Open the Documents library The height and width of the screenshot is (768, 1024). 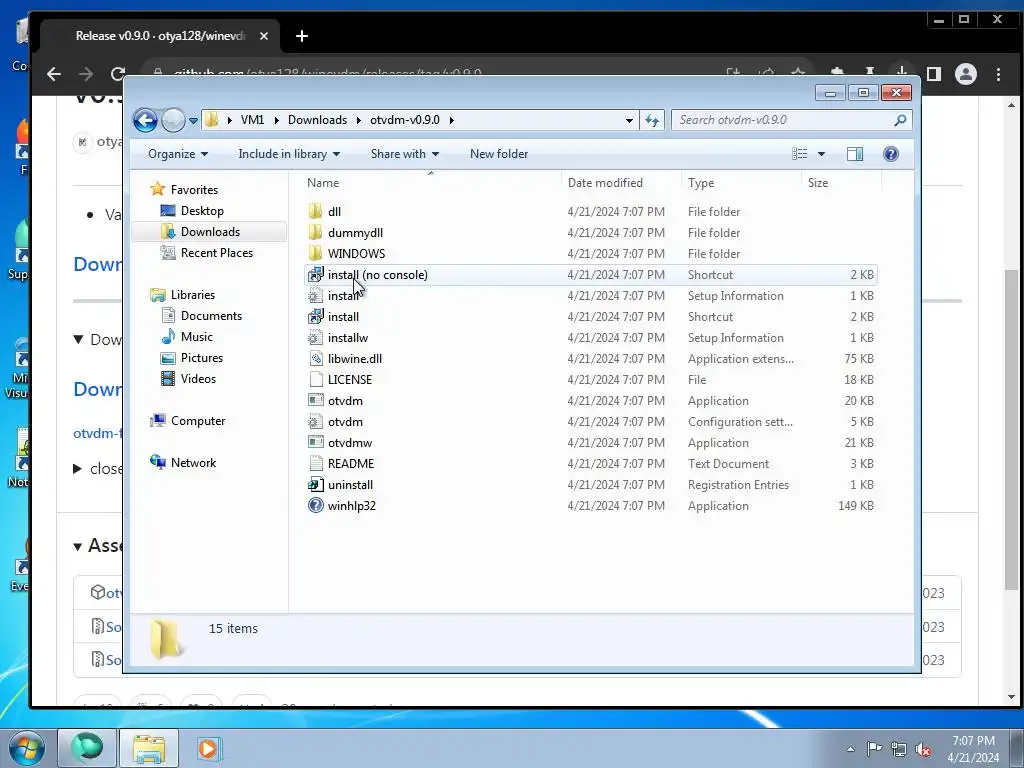(x=211, y=315)
